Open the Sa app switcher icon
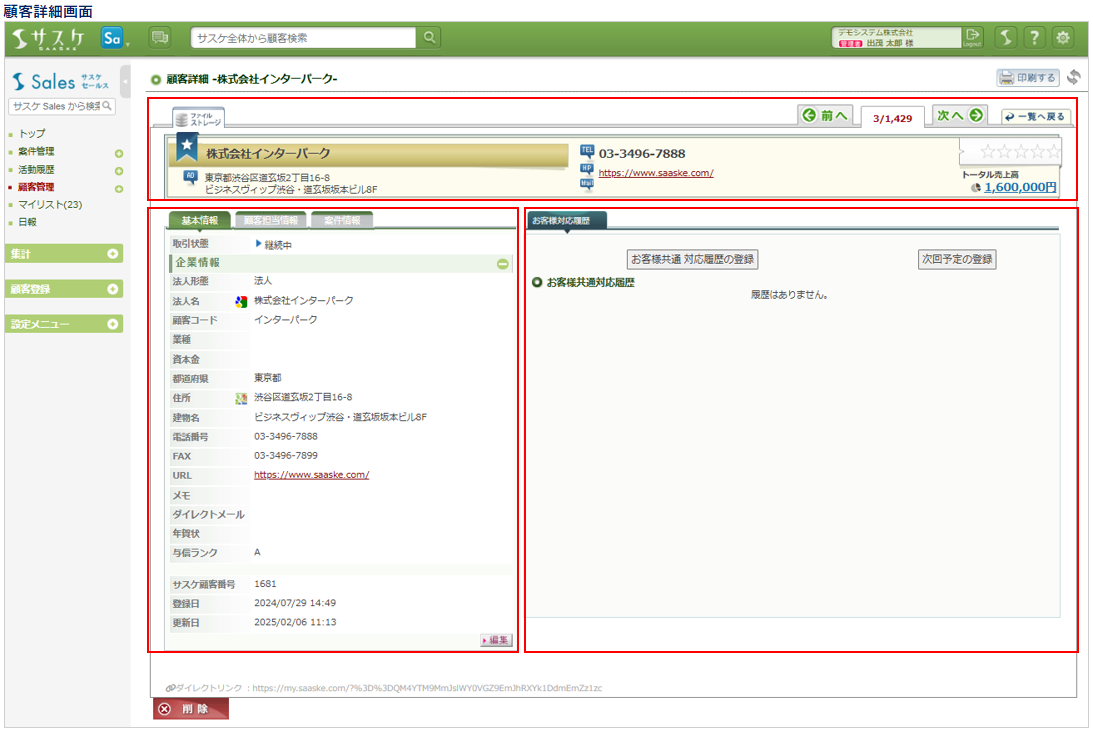 tap(112, 38)
